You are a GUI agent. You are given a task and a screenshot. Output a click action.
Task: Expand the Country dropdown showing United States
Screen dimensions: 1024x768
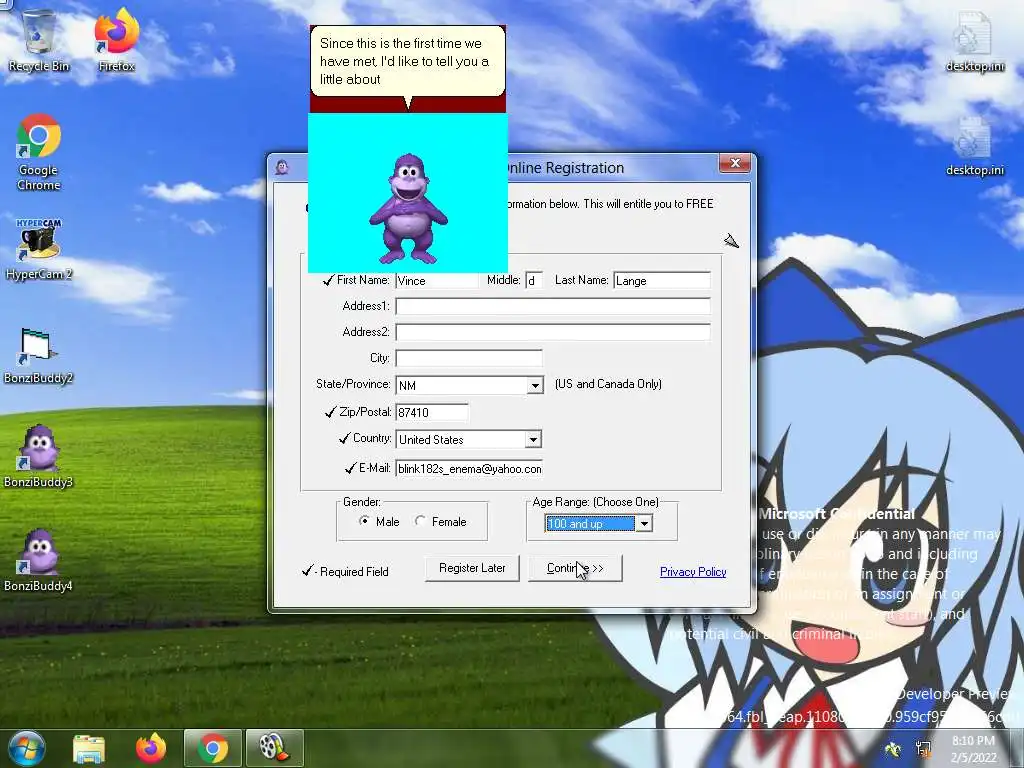pyautogui.click(x=533, y=440)
